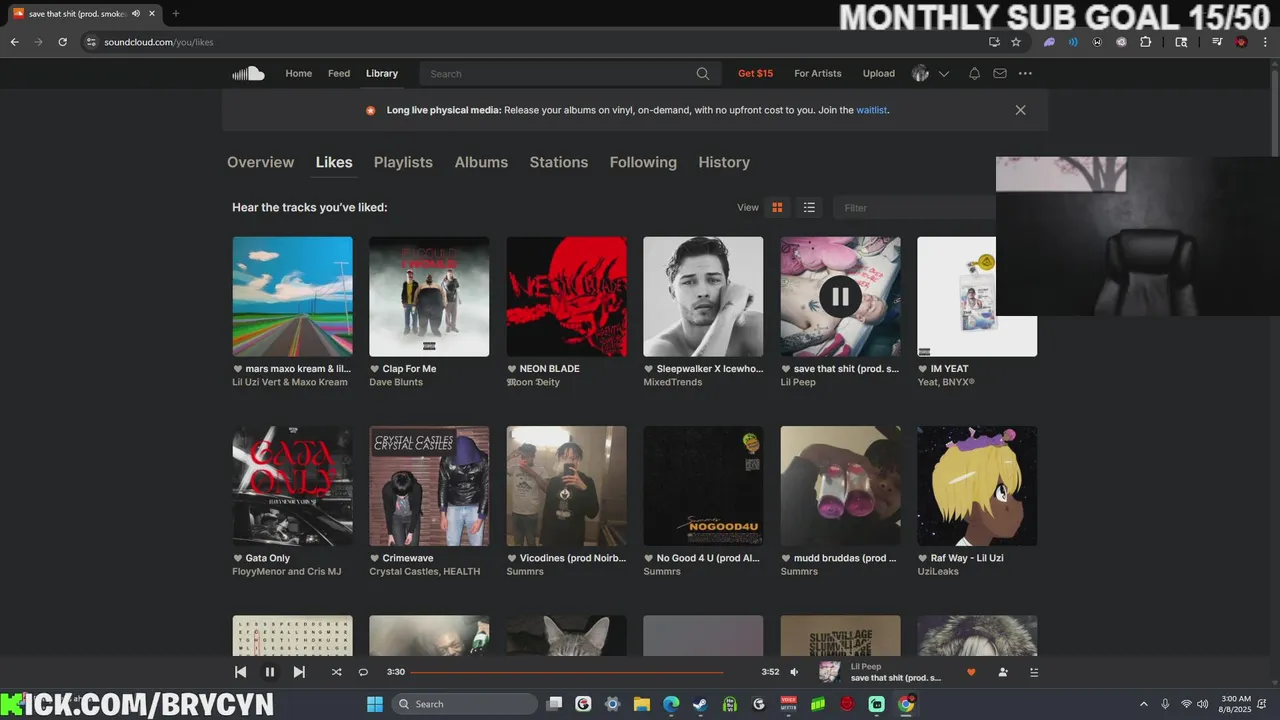Click the Filter input field

915,208
